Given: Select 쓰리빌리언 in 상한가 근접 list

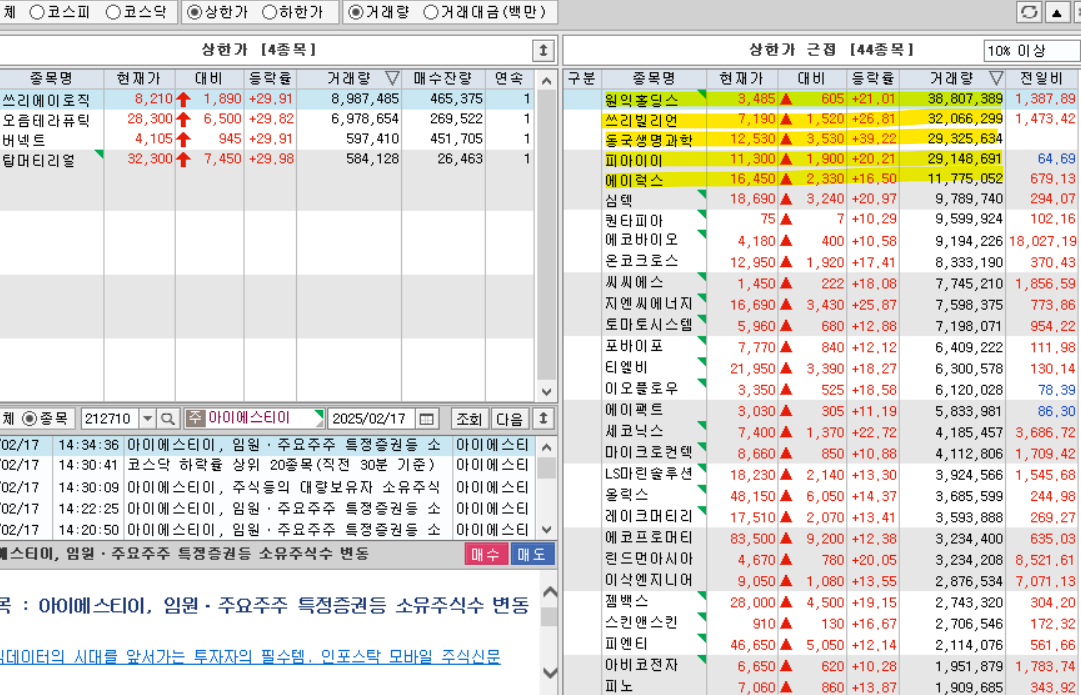Looking at the screenshot, I should [x=822, y=119].
